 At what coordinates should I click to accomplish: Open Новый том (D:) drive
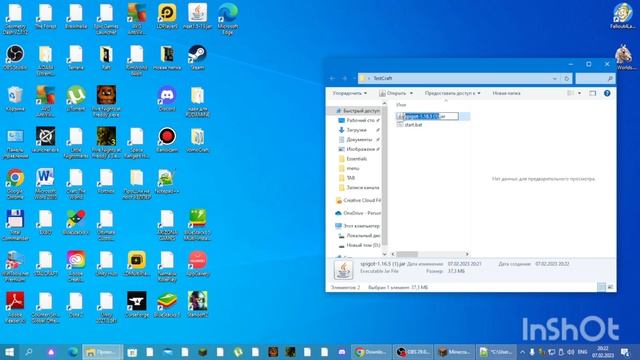pyautogui.click(x=360, y=245)
